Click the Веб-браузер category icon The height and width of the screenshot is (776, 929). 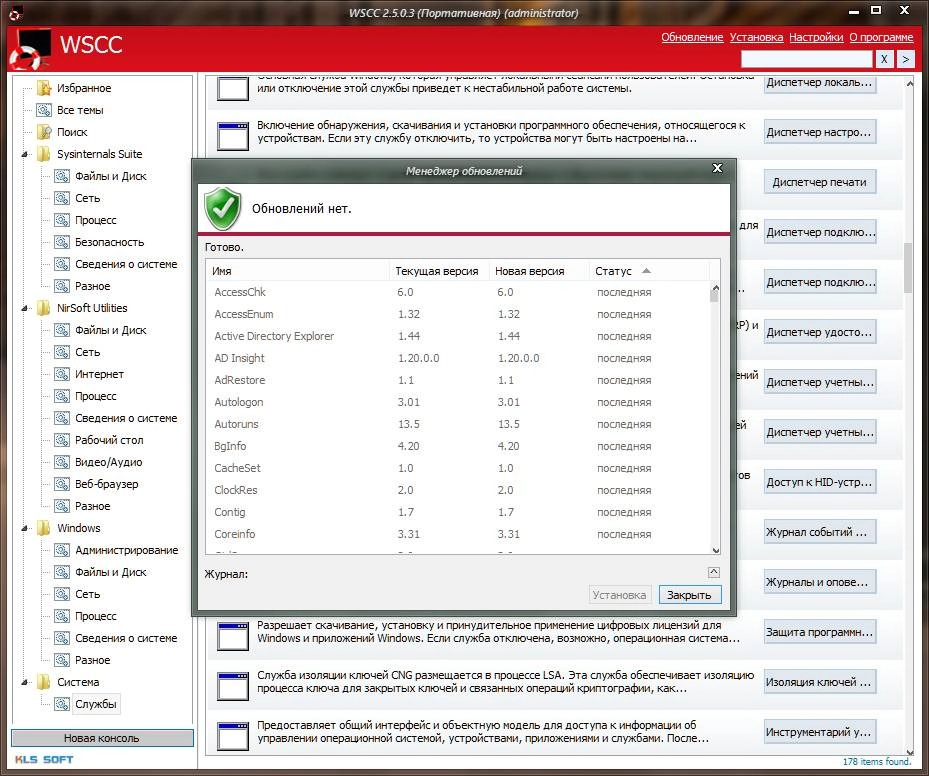coord(62,484)
